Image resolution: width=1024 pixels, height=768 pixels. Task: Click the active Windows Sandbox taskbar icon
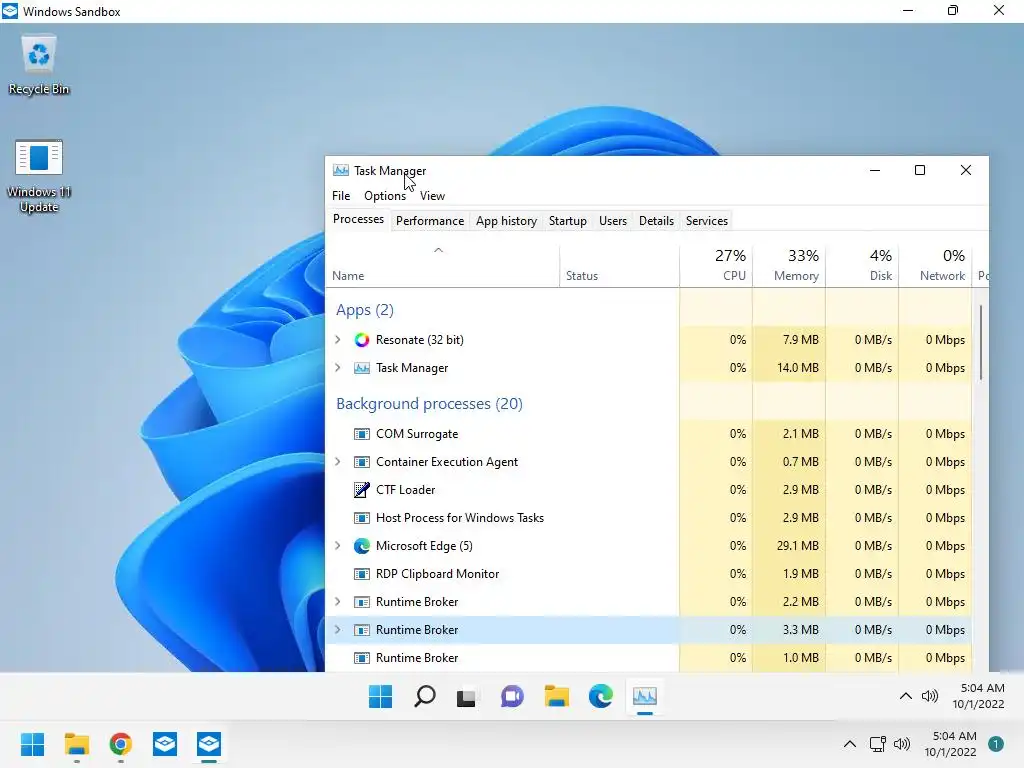click(x=209, y=744)
